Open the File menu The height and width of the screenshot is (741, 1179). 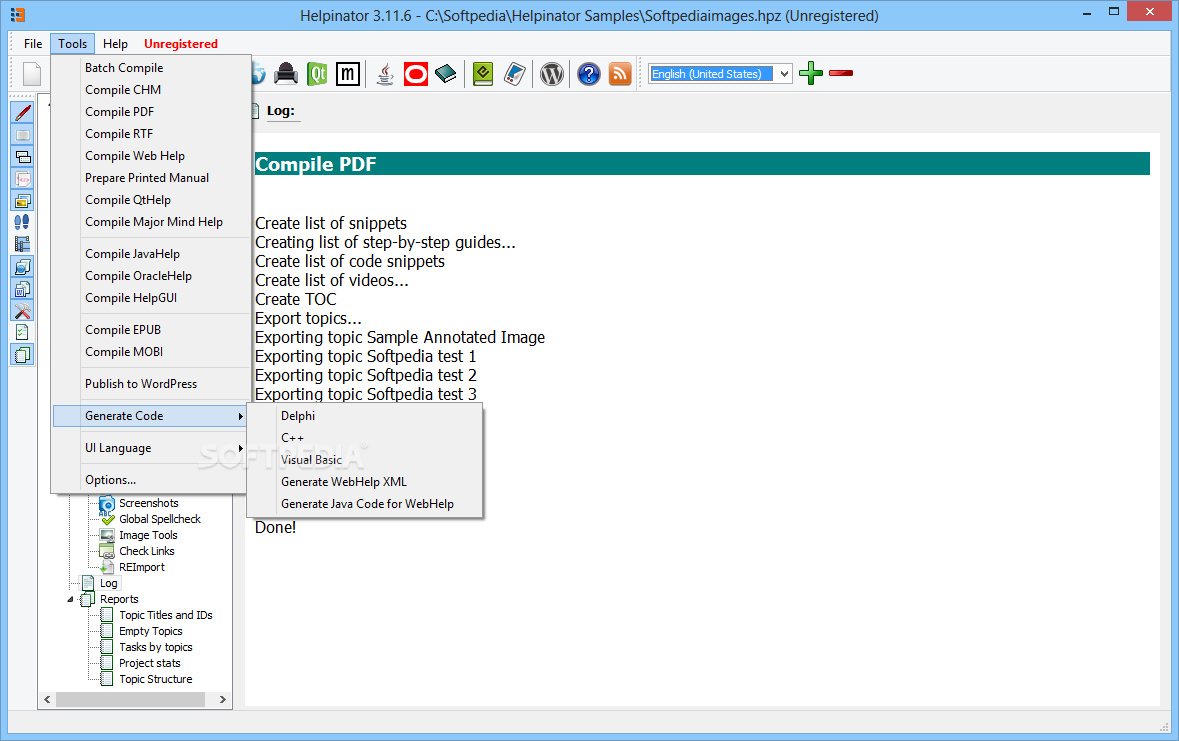click(x=33, y=44)
